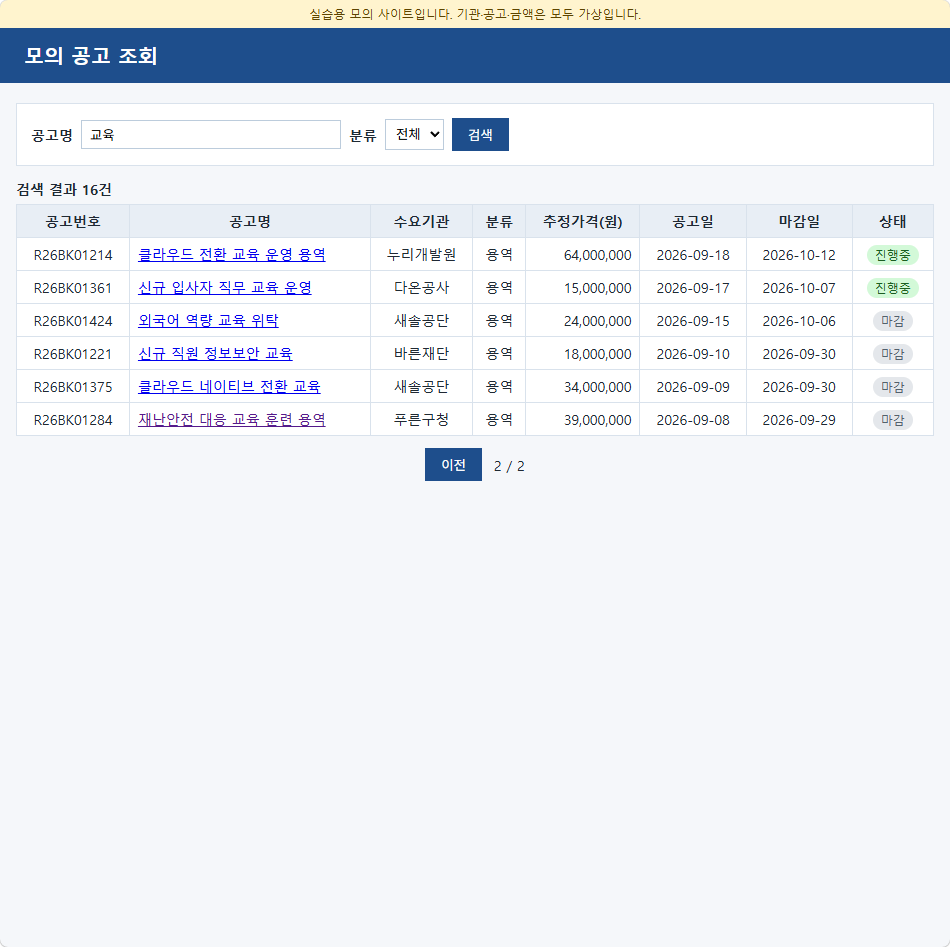Click the 다온공사 agency cell
The image size is (950, 947).
point(421,288)
